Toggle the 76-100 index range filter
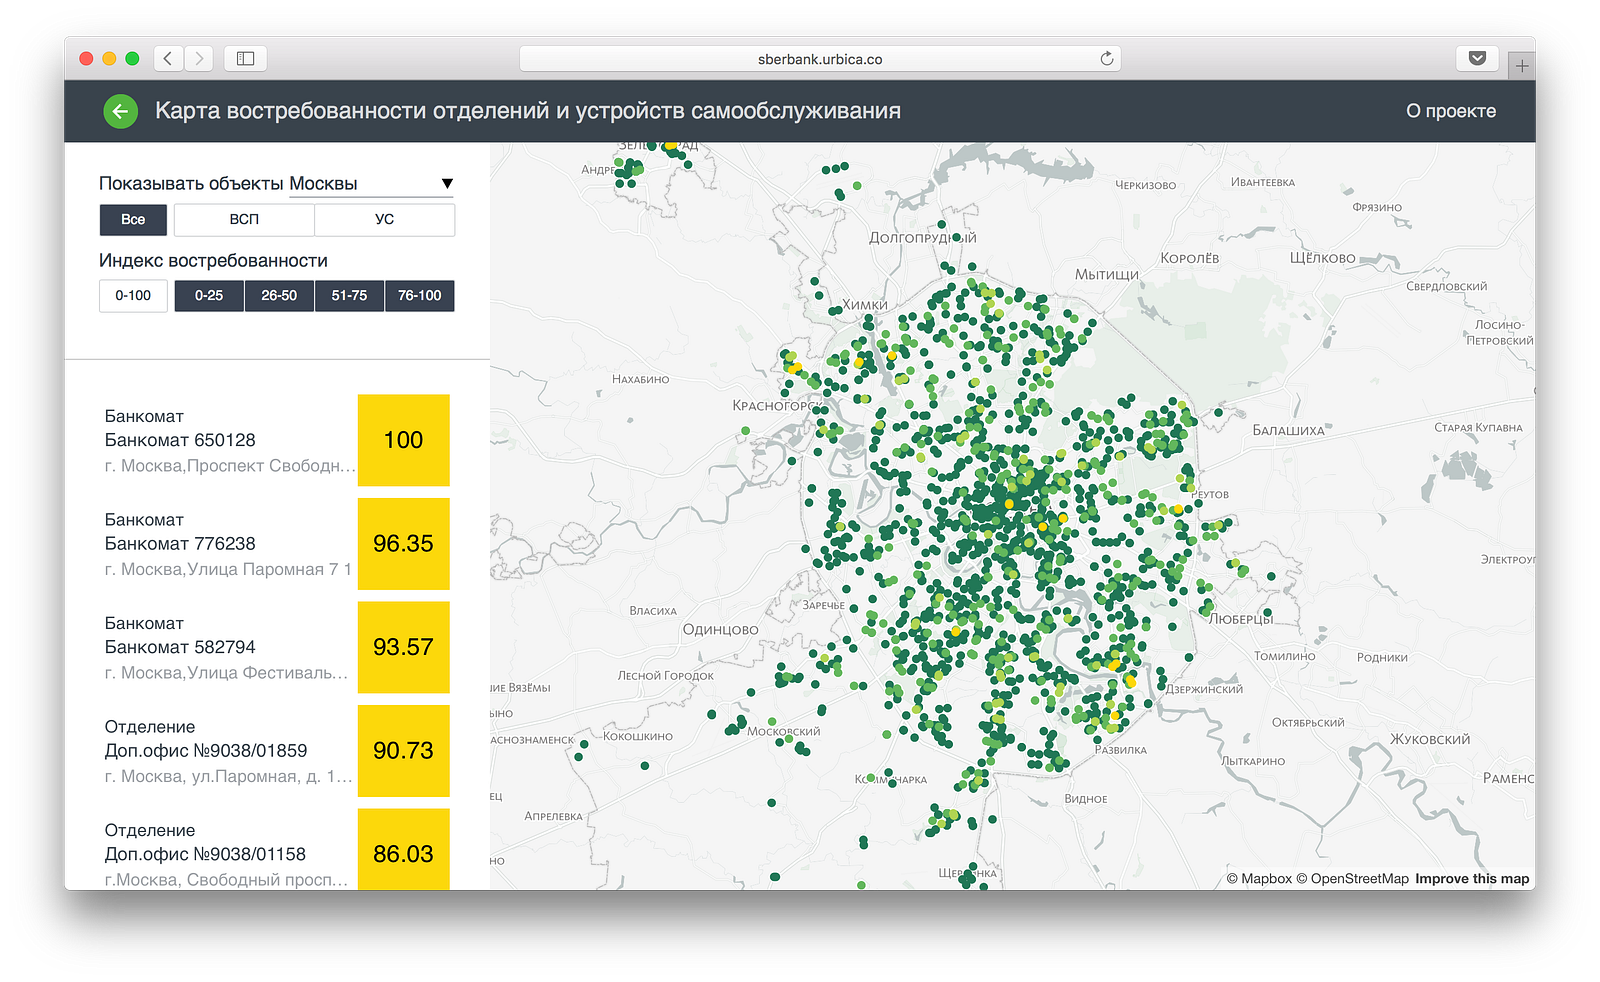This screenshot has height=982, width=1600. [419, 296]
